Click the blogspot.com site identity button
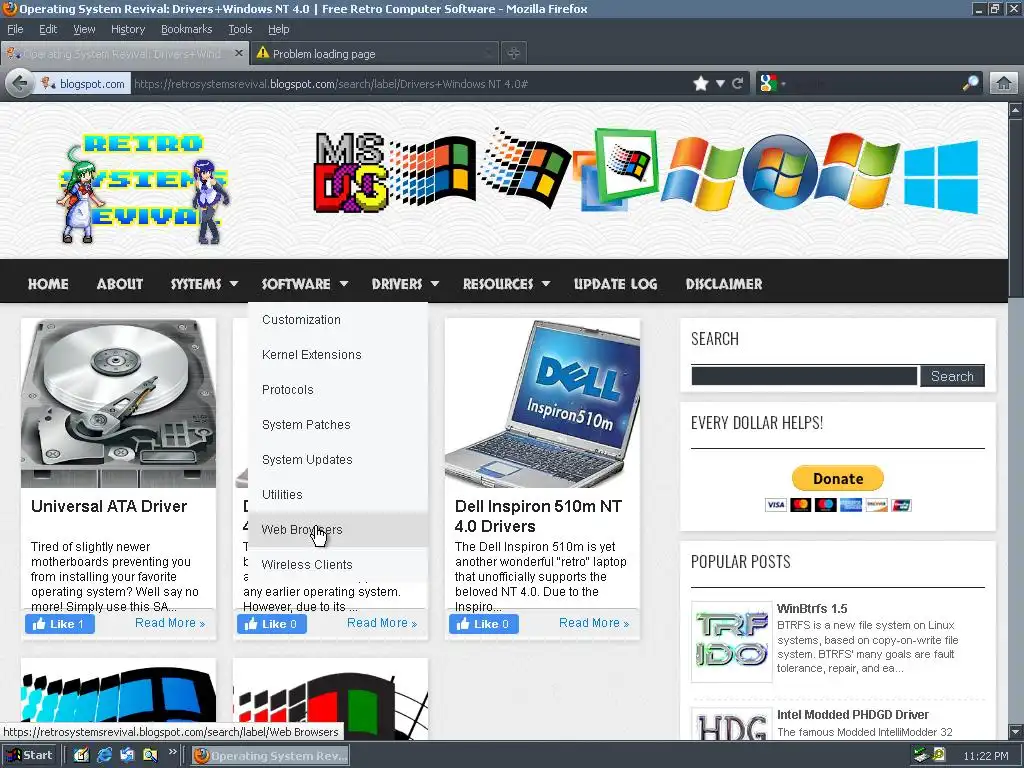 (x=83, y=84)
